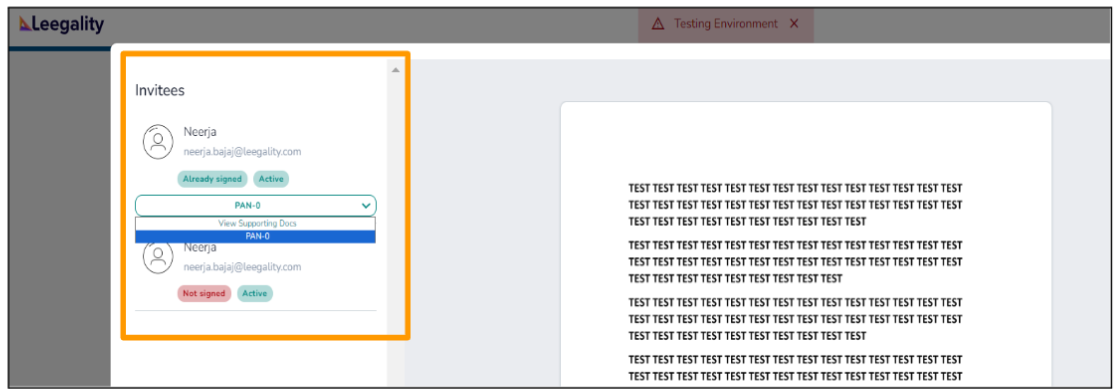Click the Invitees heading
This screenshot has width=1117, height=392.
[x=160, y=91]
